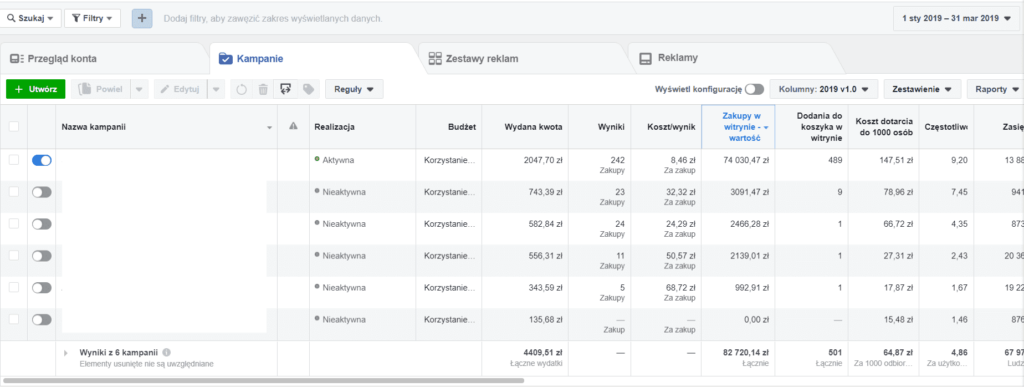
Task: Check the checkbox for the 743,39 zł row
Action: pos(14,192)
